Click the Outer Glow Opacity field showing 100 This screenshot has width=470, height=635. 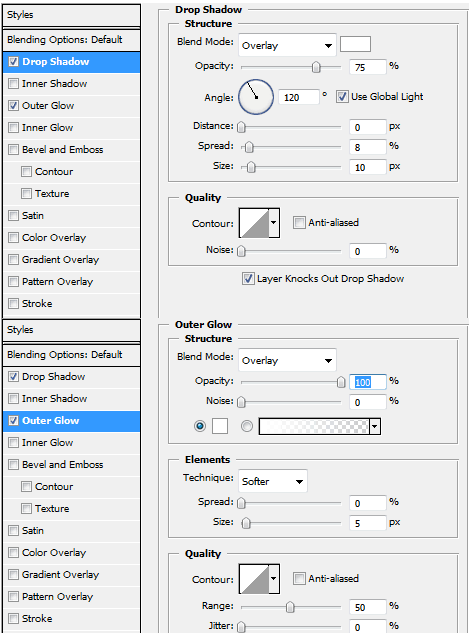click(368, 382)
